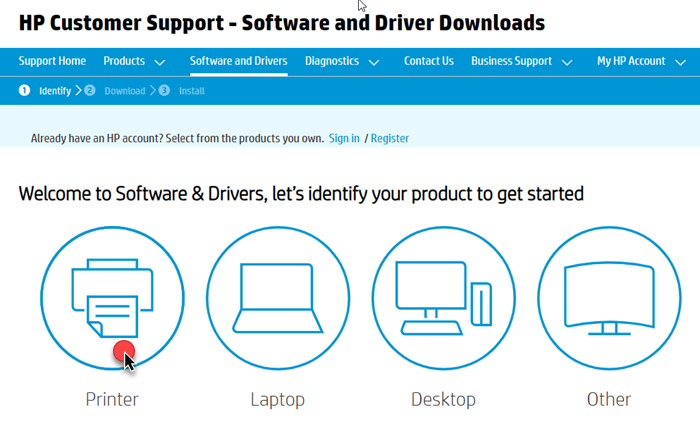Viewport: 700px width, 431px height.
Task: Open the Diagnostics menu label
Action: click(332, 61)
